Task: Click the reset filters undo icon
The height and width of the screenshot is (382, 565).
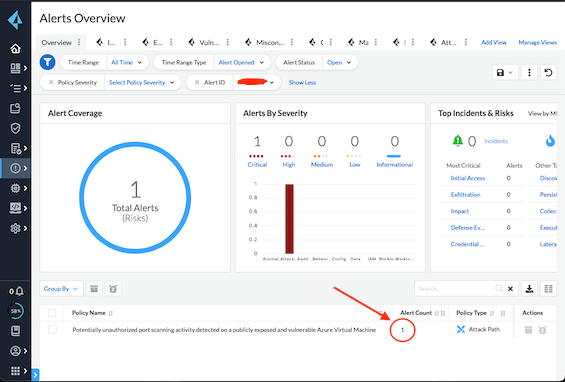Action: tap(548, 73)
